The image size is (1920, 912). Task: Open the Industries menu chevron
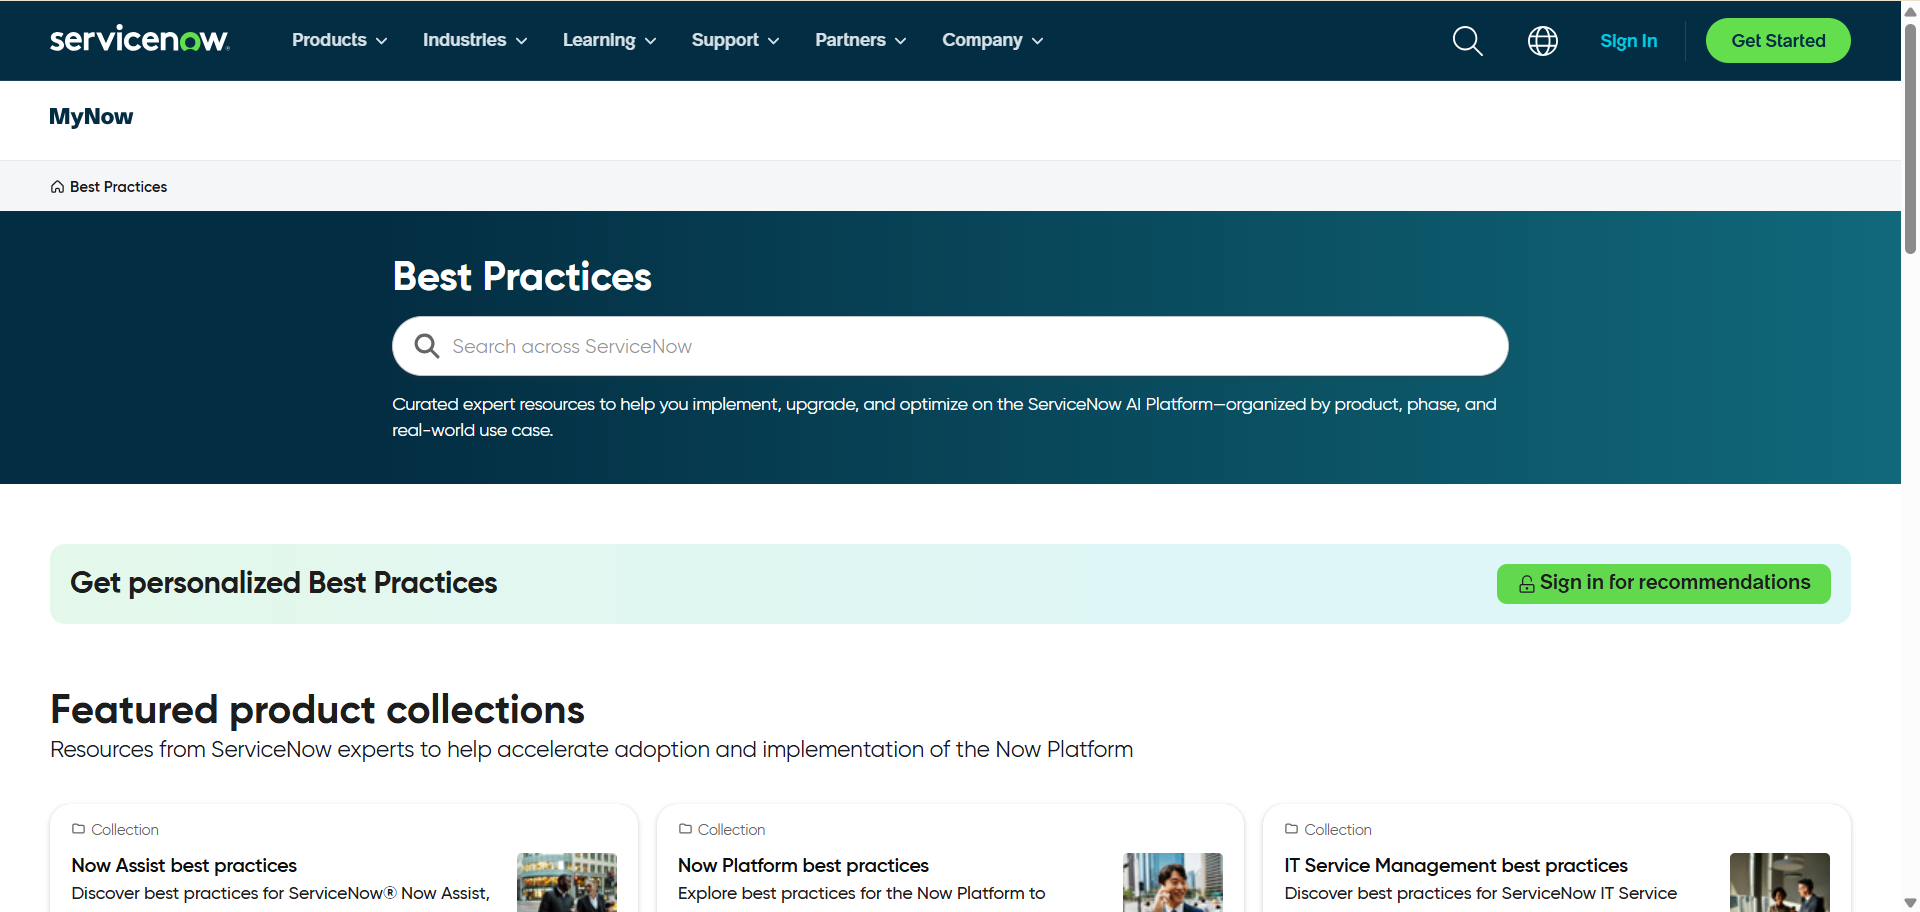524,41
